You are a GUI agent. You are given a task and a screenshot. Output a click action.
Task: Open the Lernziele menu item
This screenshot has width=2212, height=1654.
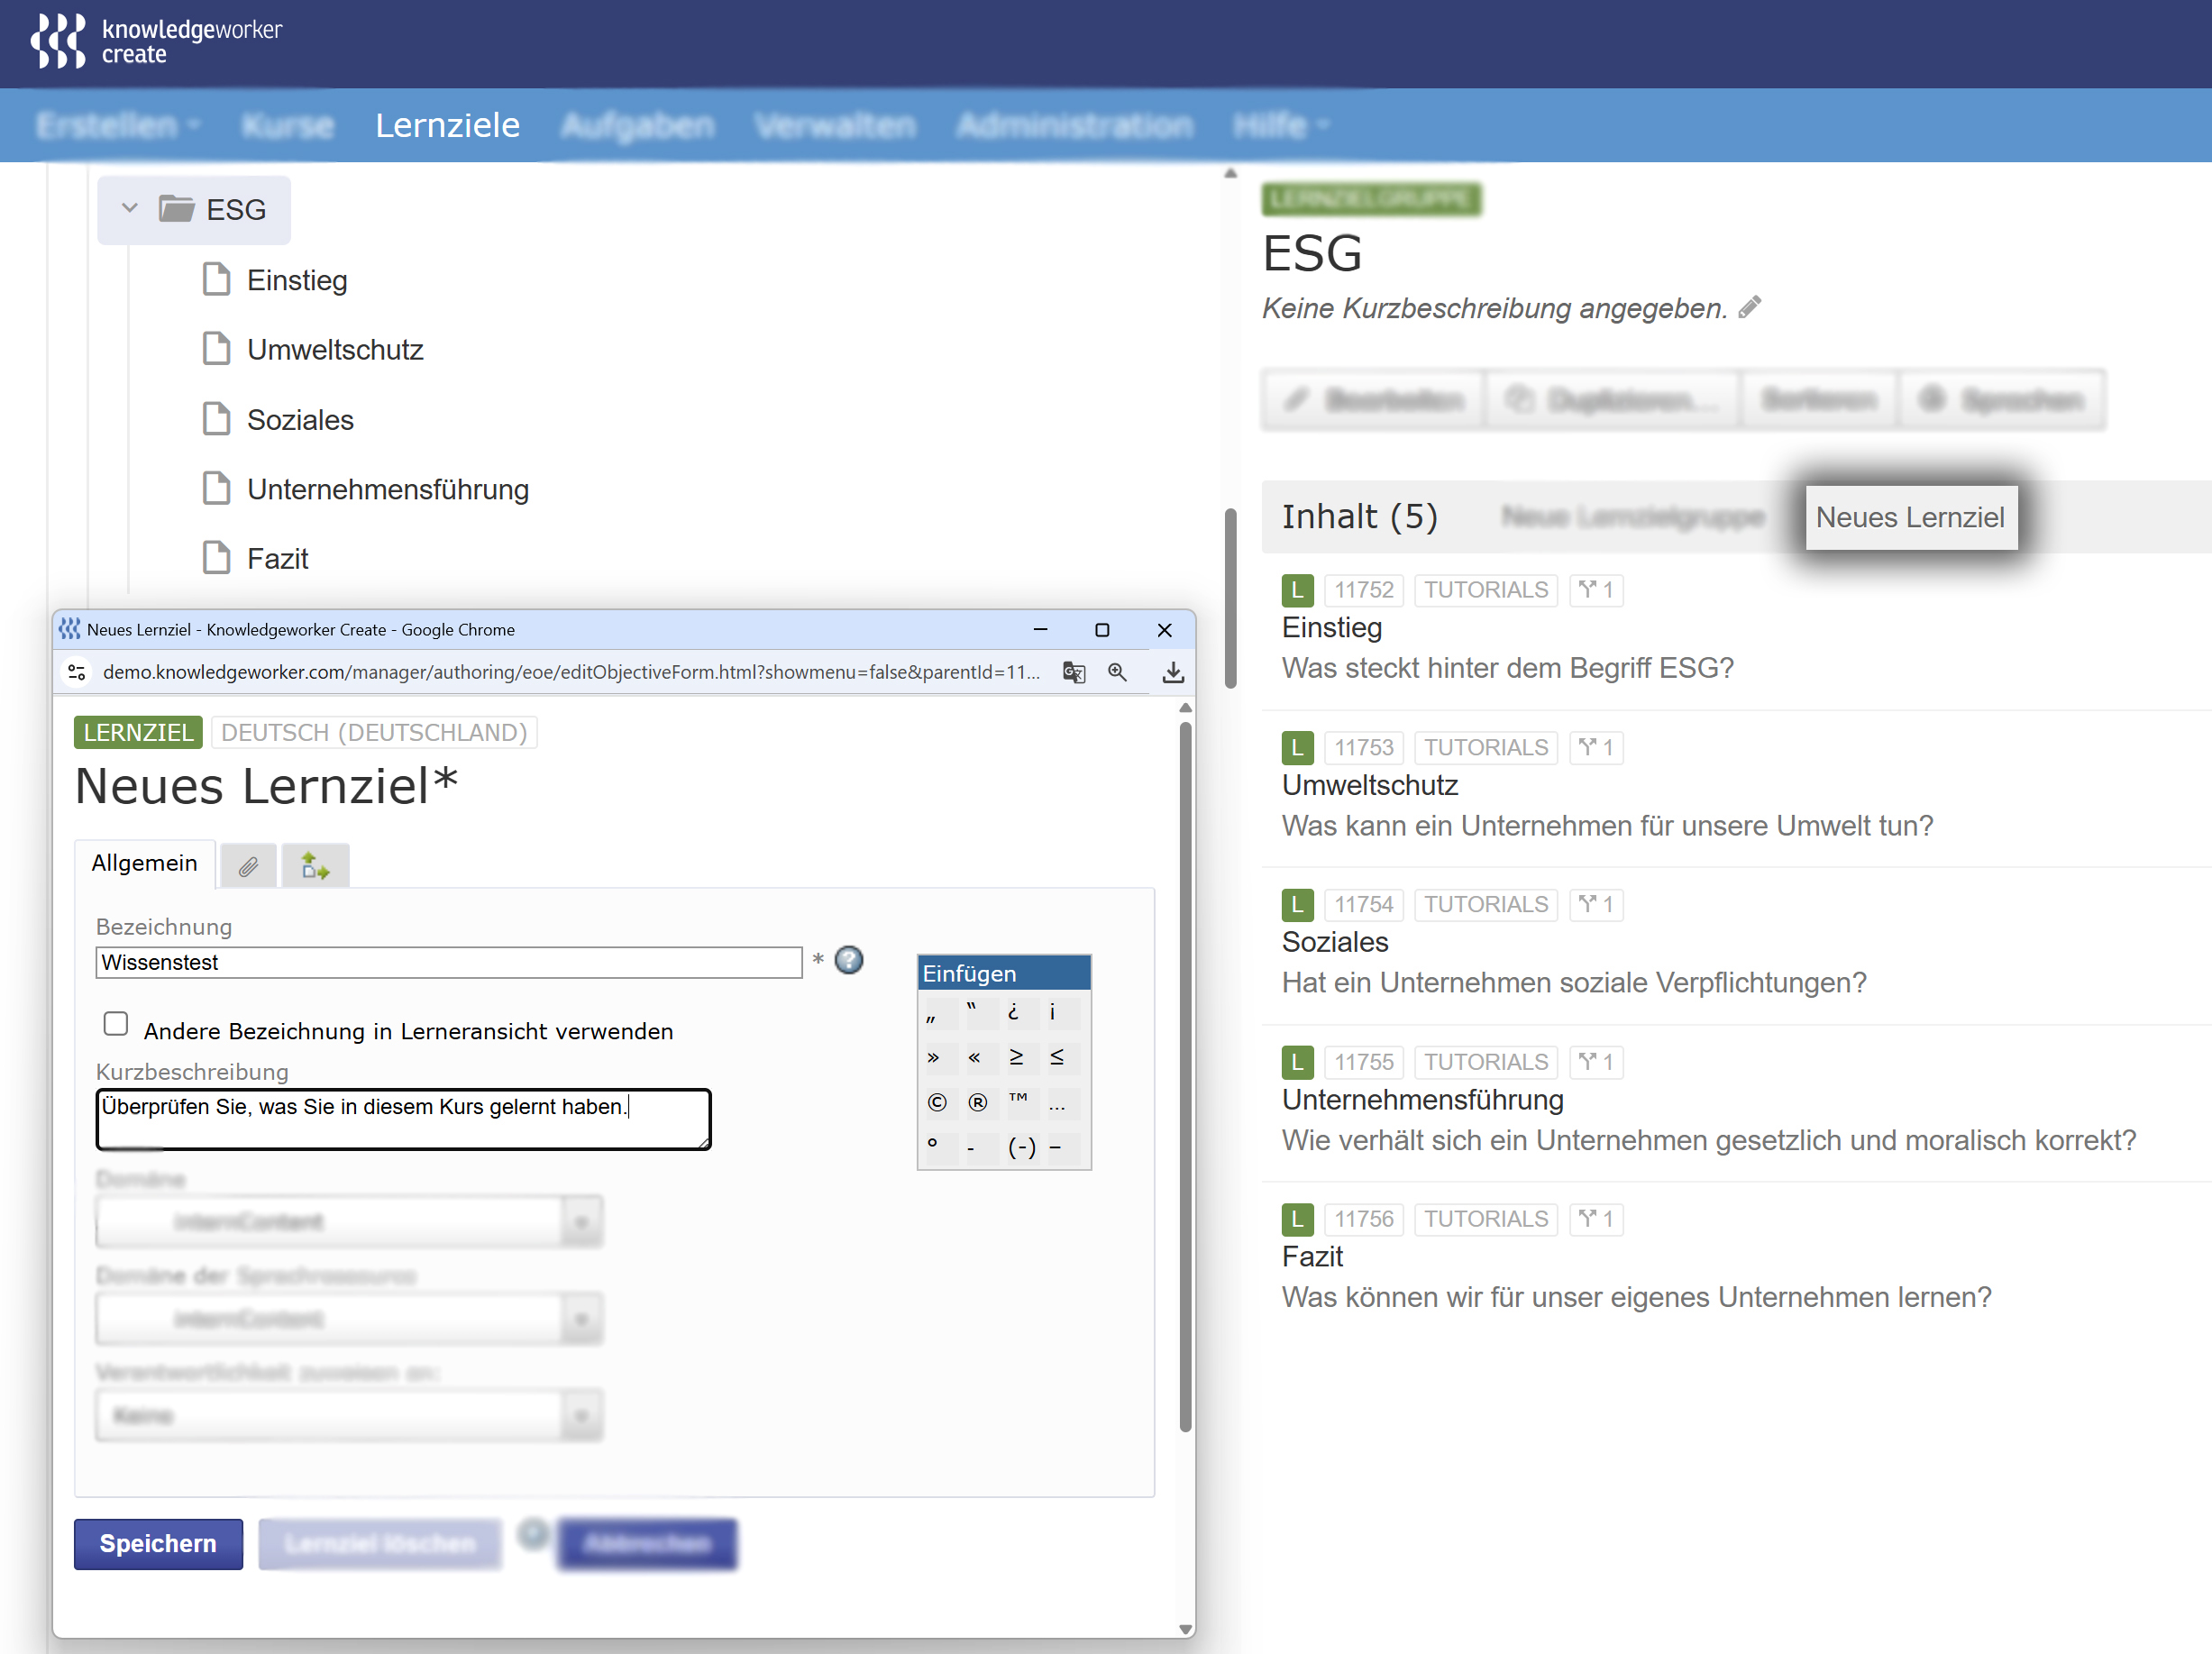(447, 125)
